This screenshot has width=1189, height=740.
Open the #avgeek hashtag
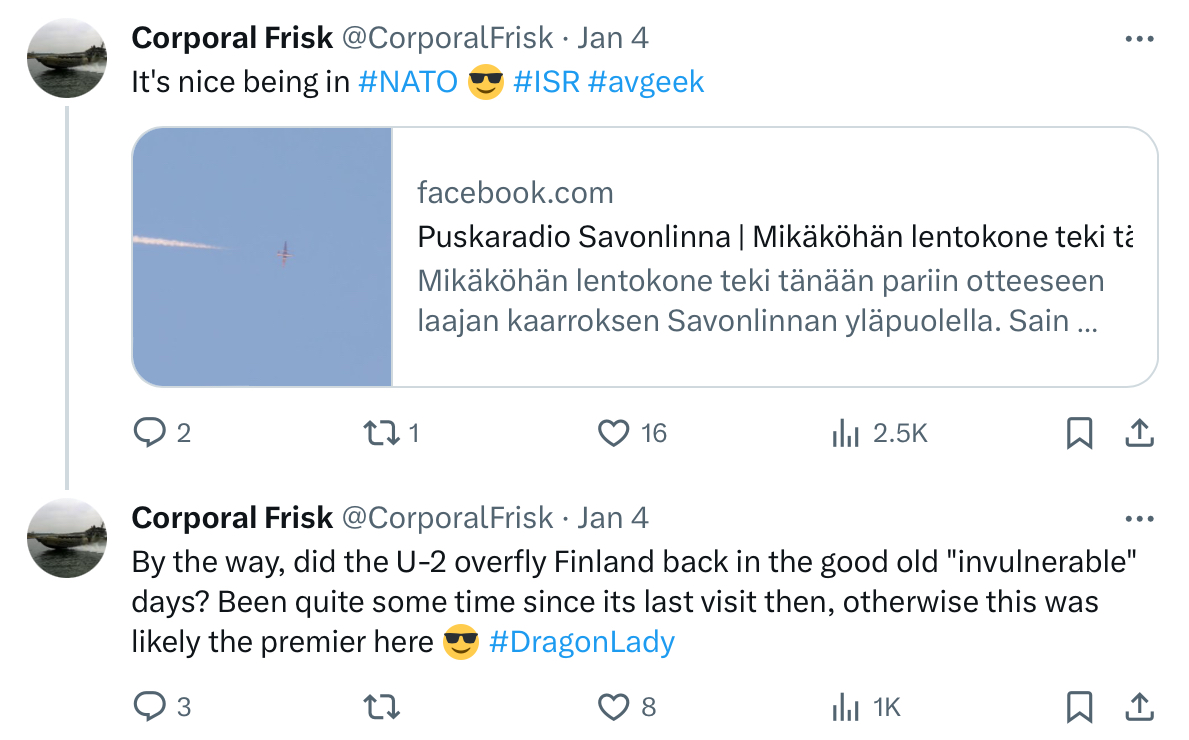click(646, 81)
